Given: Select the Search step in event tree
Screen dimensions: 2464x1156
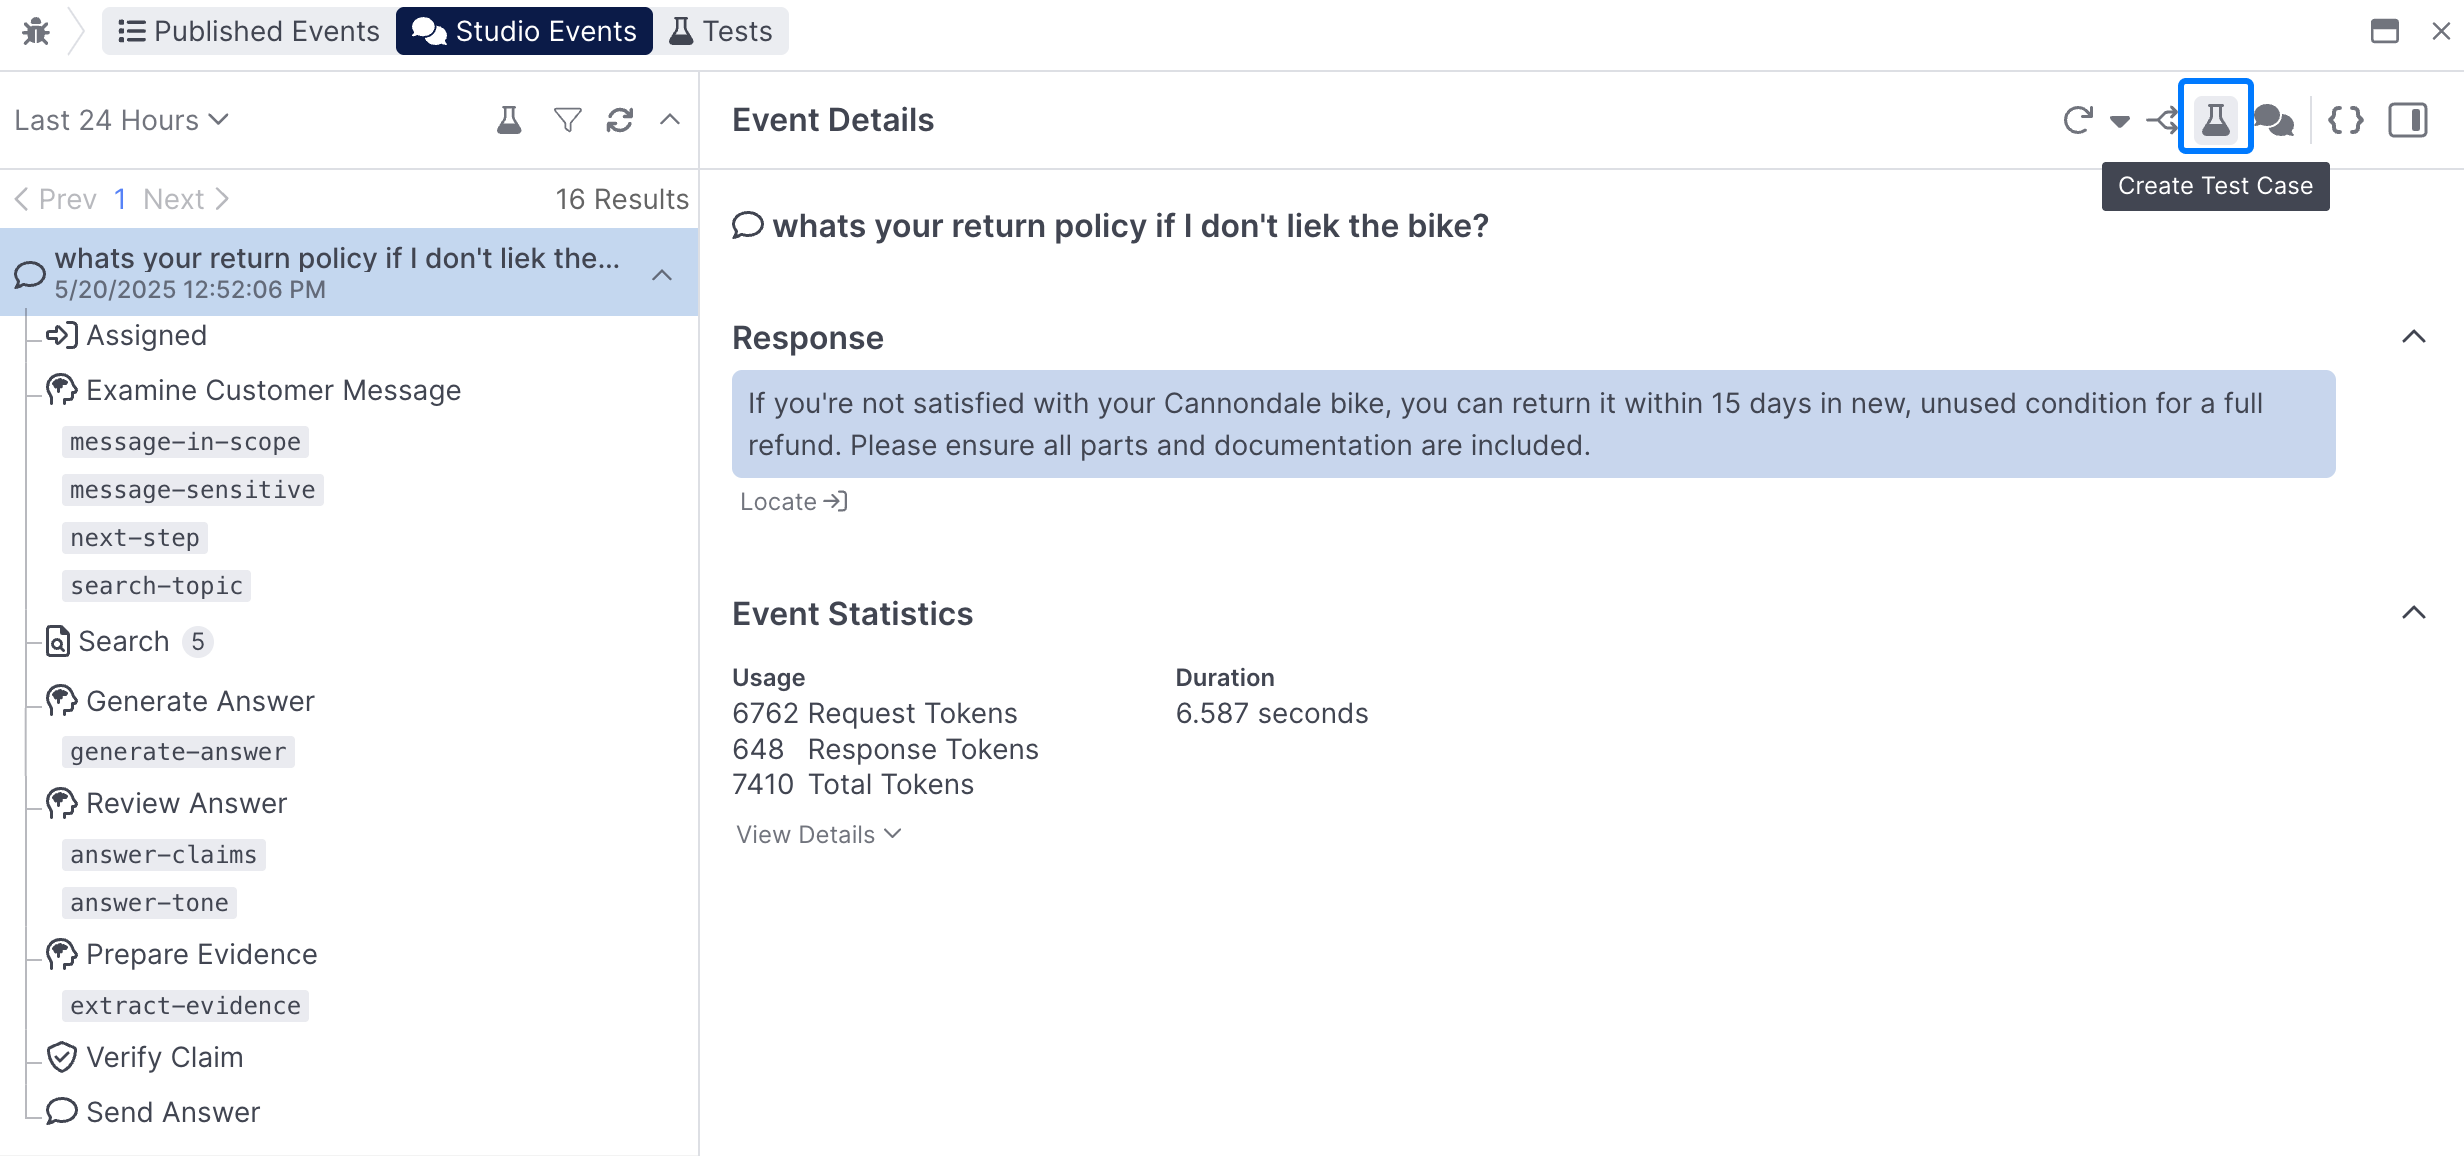Looking at the screenshot, I should [123, 641].
